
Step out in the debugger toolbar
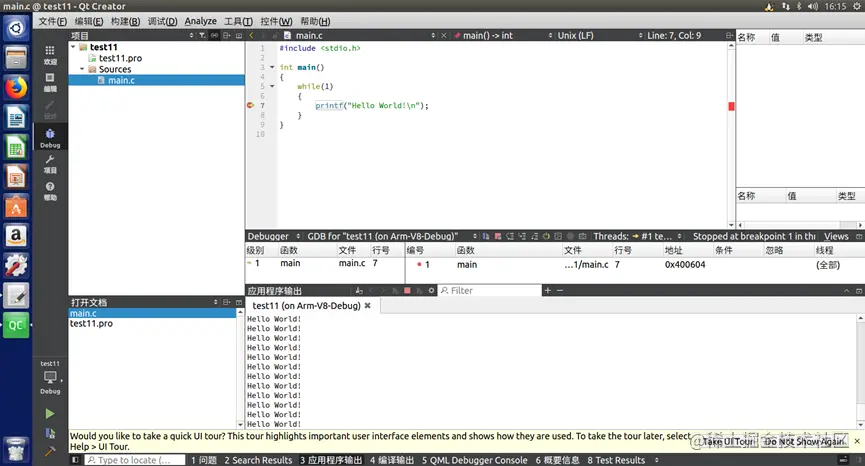point(534,236)
